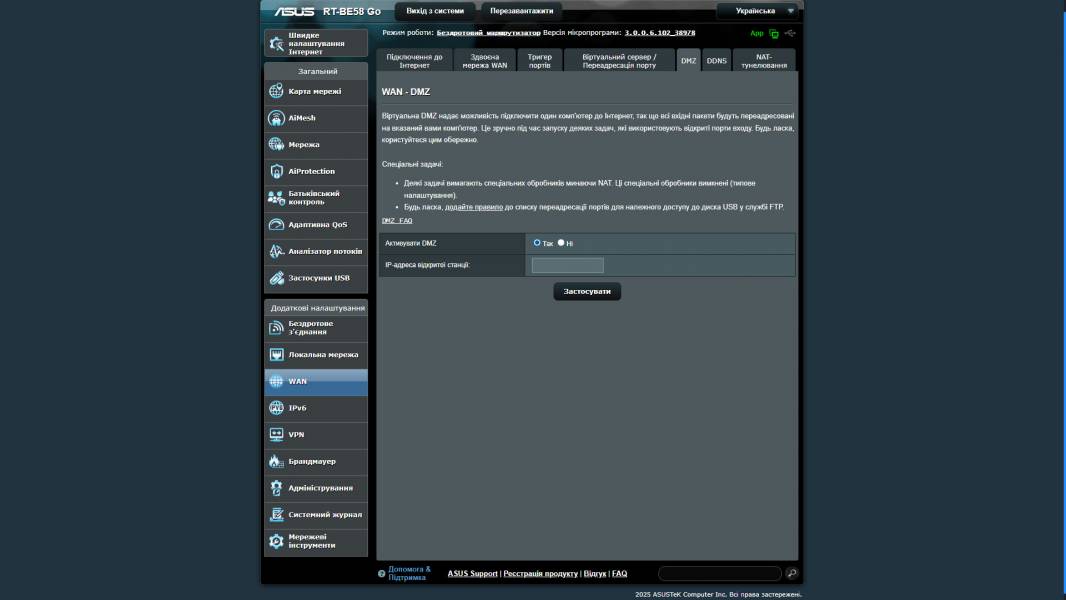This screenshot has height=600, width=1066.
Task: Select the Так radio button for DMZ
Action: (x=537, y=243)
